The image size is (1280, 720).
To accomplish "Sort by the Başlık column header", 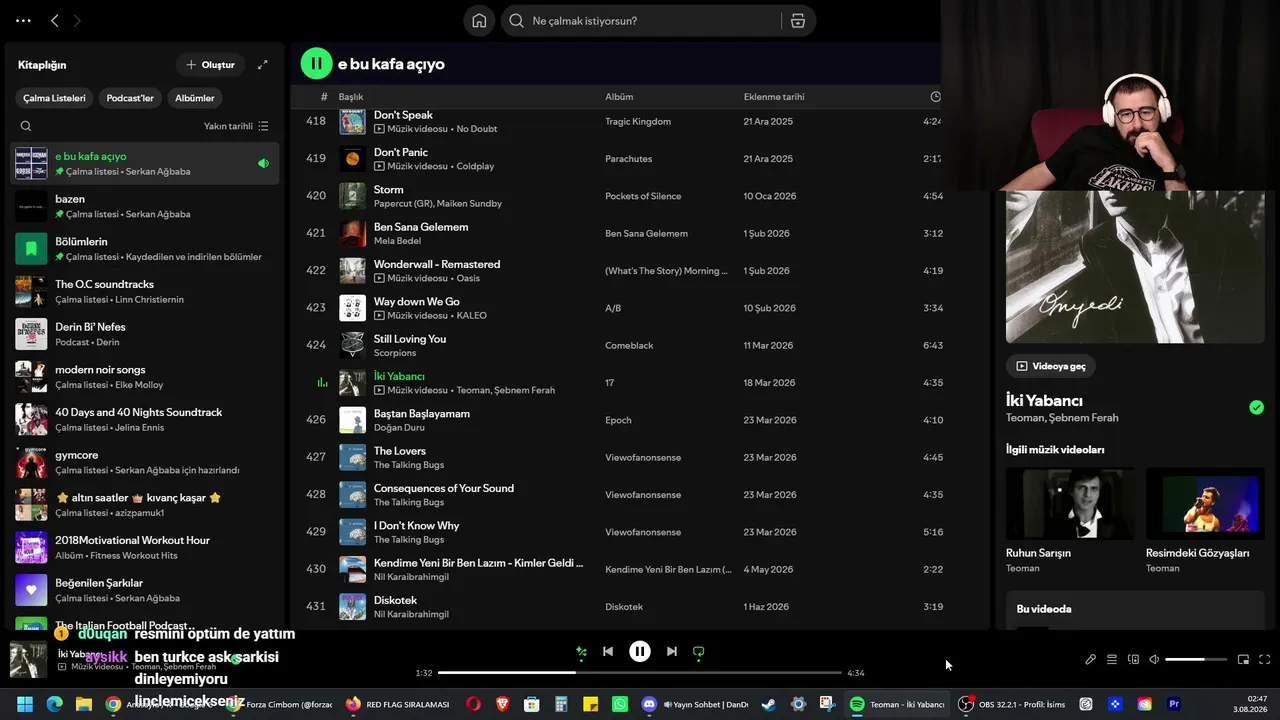I will [351, 97].
